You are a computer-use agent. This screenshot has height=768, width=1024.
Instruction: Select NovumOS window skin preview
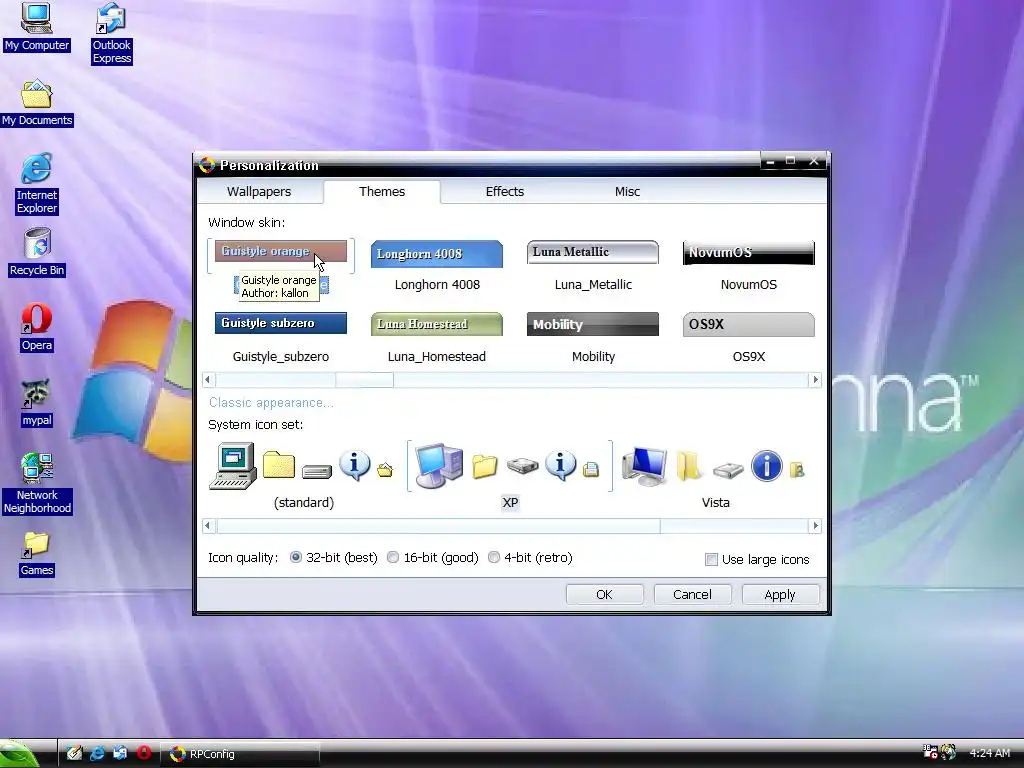pyautogui.click(x=748, y=253)
